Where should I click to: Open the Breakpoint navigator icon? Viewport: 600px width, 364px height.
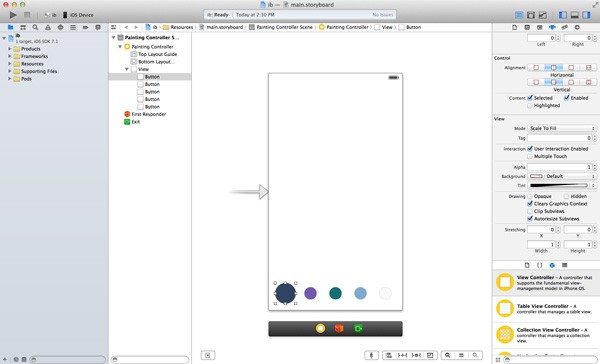[x=85, y=28]
